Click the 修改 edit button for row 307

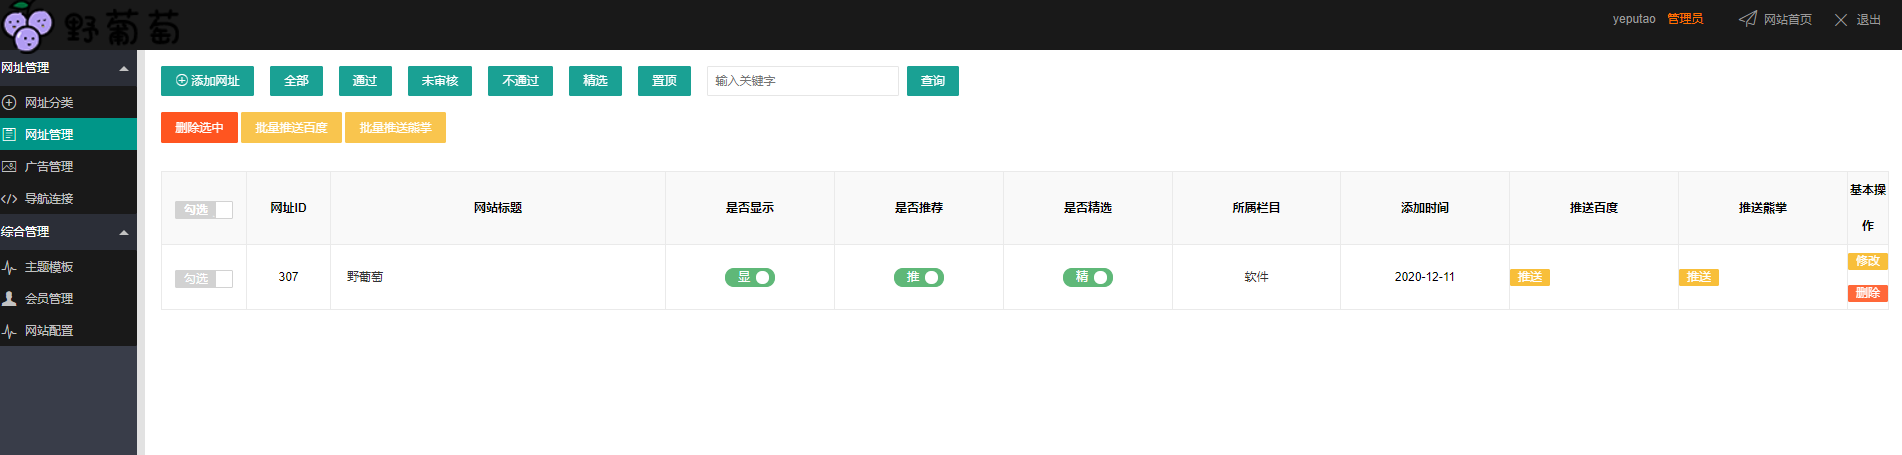pyautogui.click(x=1868, y=261)
